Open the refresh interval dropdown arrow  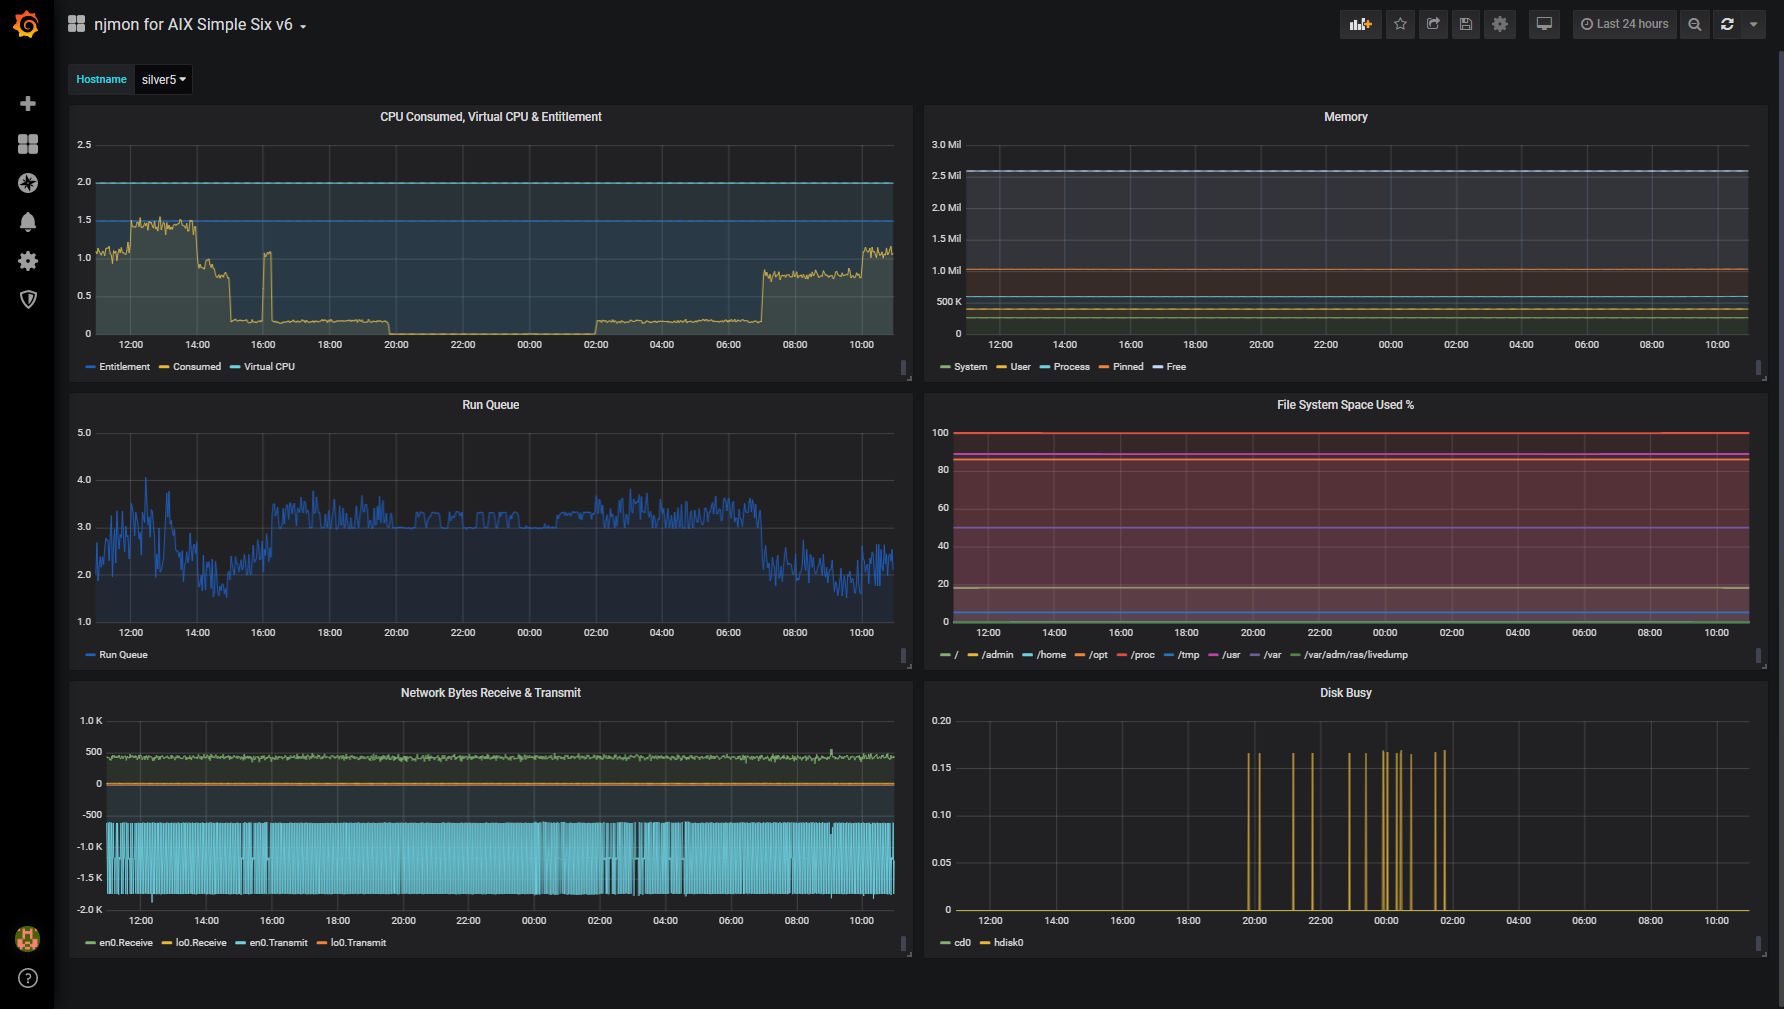pyautogui.click(x=1753, y=24)
